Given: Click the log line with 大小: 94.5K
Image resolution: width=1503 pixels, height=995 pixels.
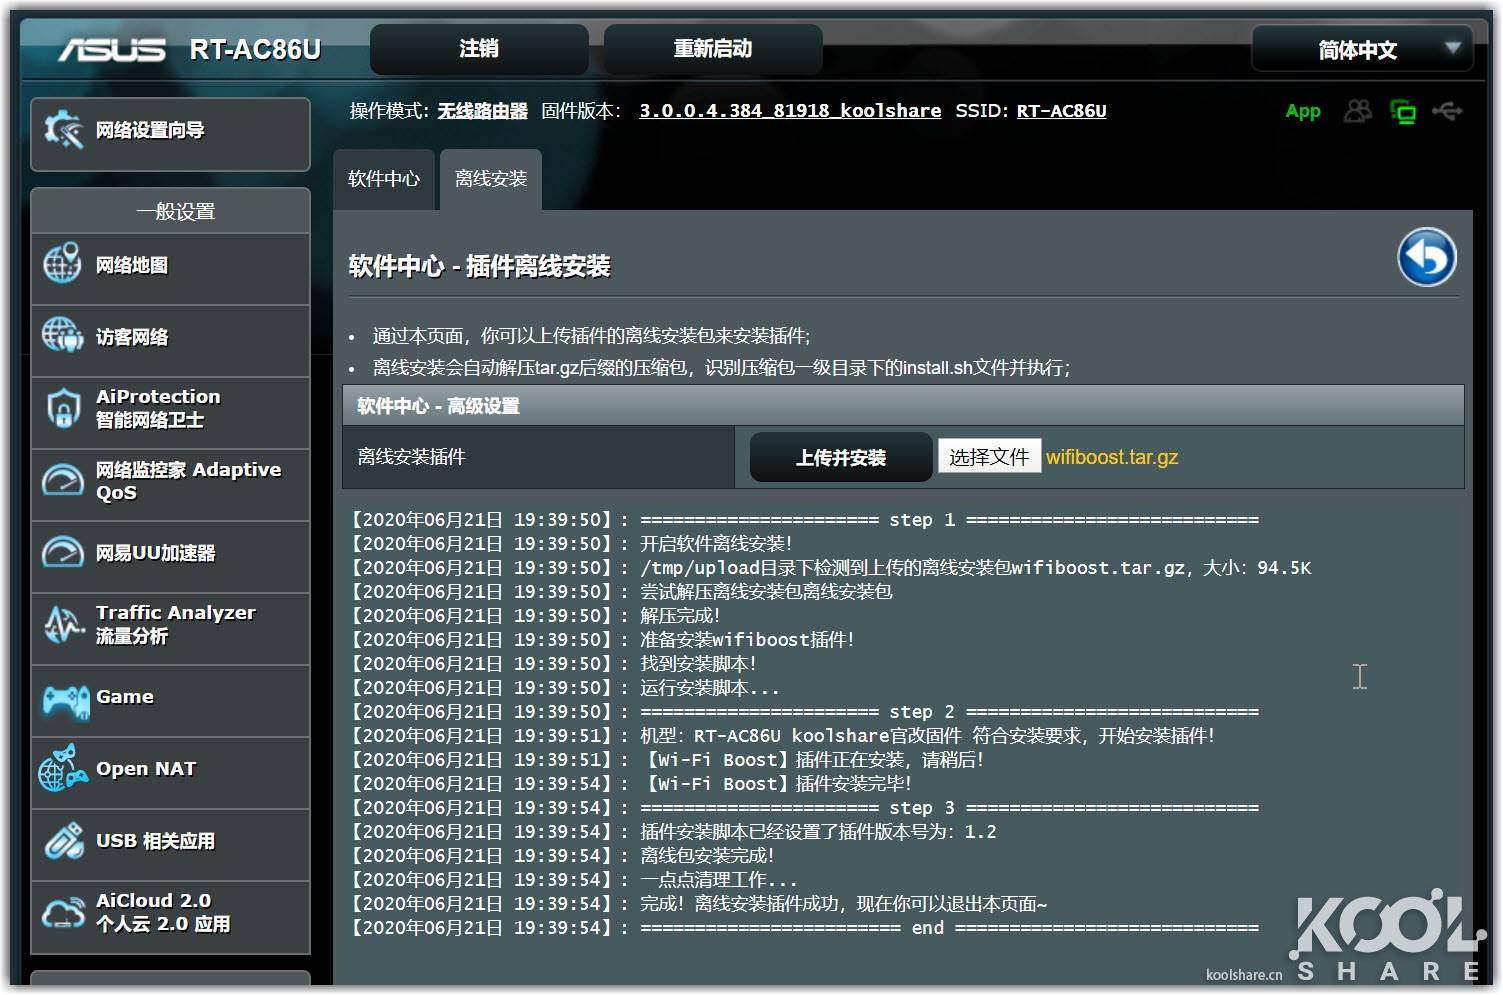Looking at the screenshot, I should tap(830, 568).
